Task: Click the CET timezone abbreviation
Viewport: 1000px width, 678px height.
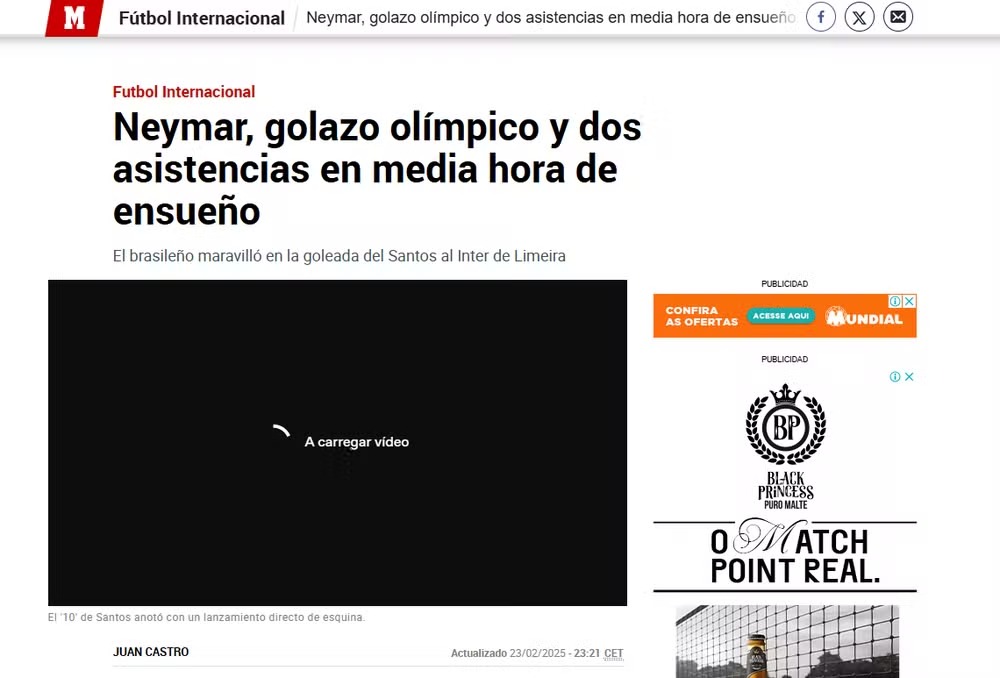Action: click(x=613, y=653)
